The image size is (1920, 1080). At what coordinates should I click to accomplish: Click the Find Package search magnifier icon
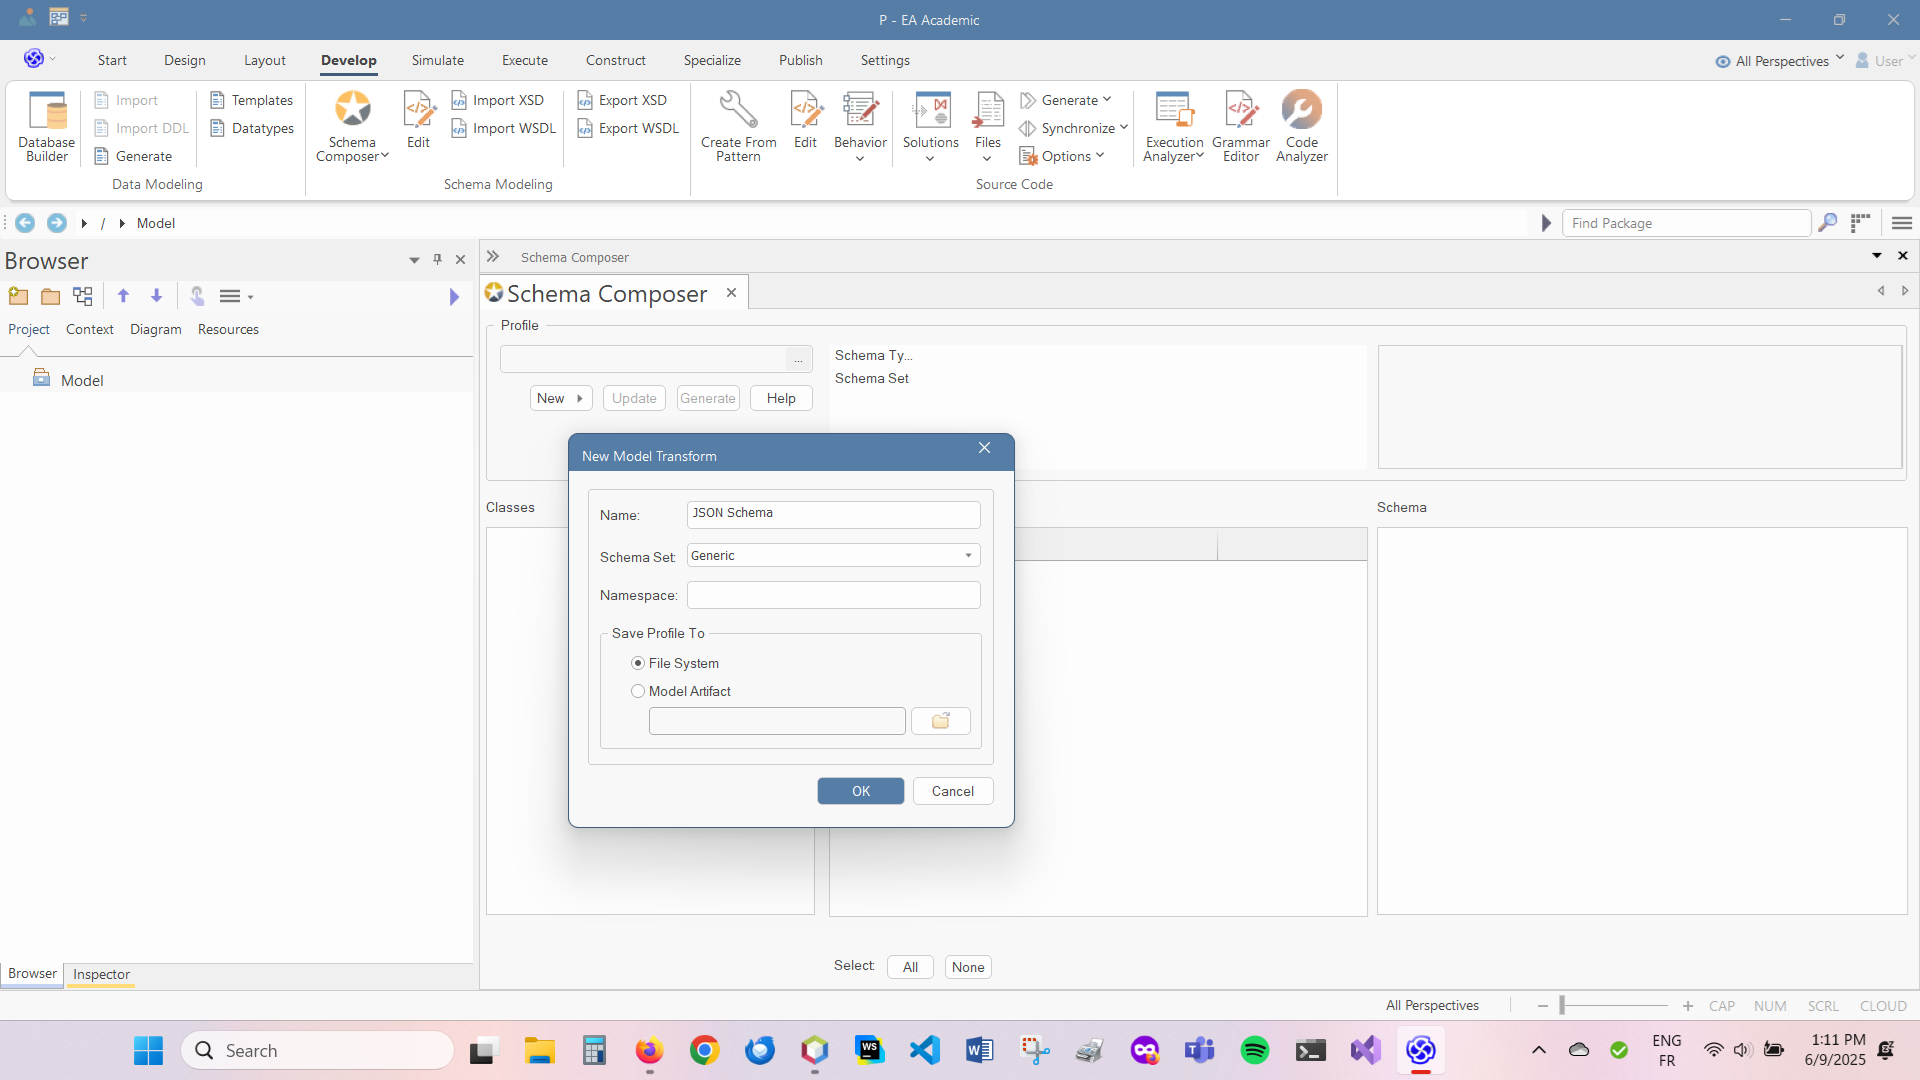1827,223
